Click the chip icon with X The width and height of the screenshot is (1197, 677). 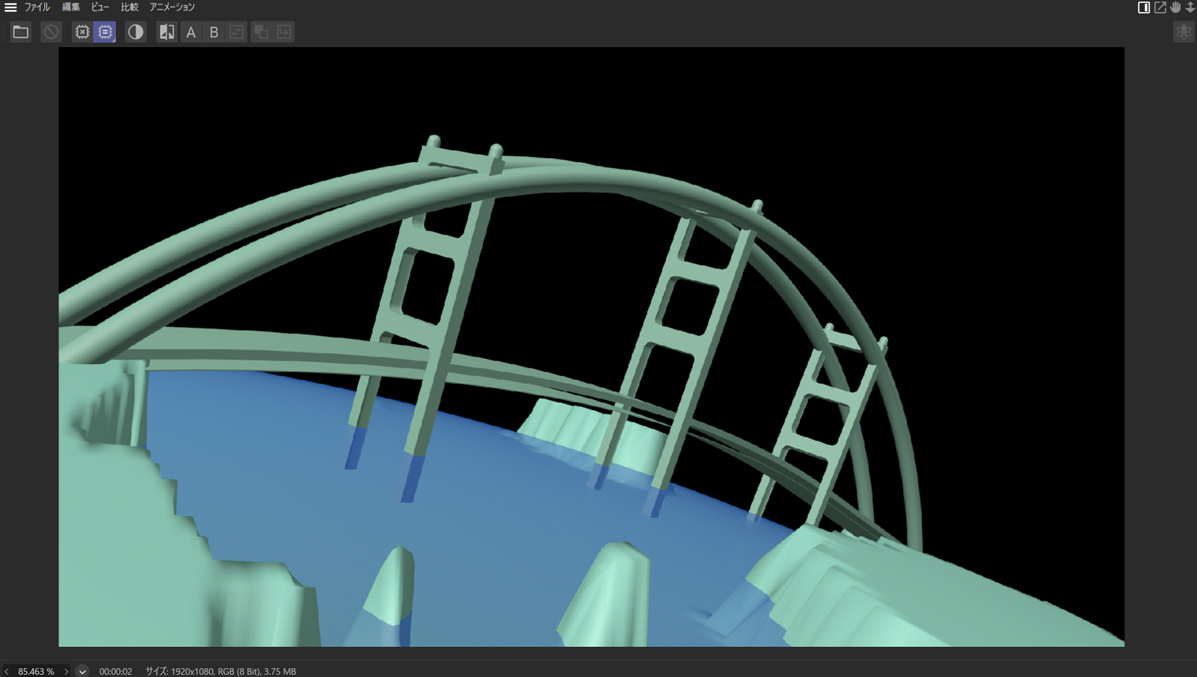(82, 32)
